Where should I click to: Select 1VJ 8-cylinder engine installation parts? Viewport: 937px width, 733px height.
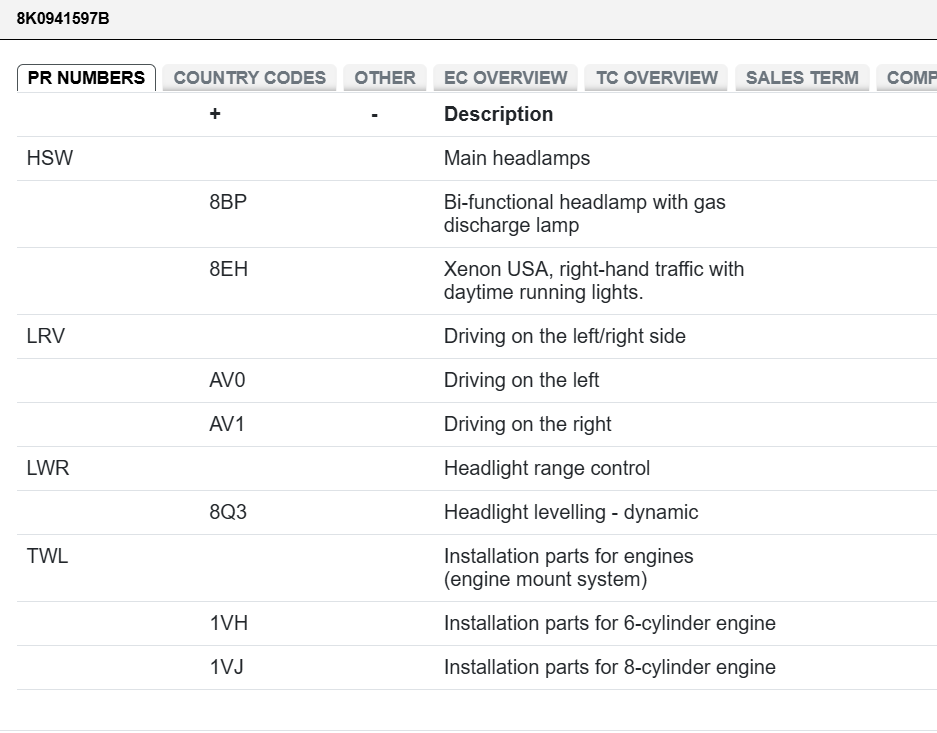tap(226, 667)
